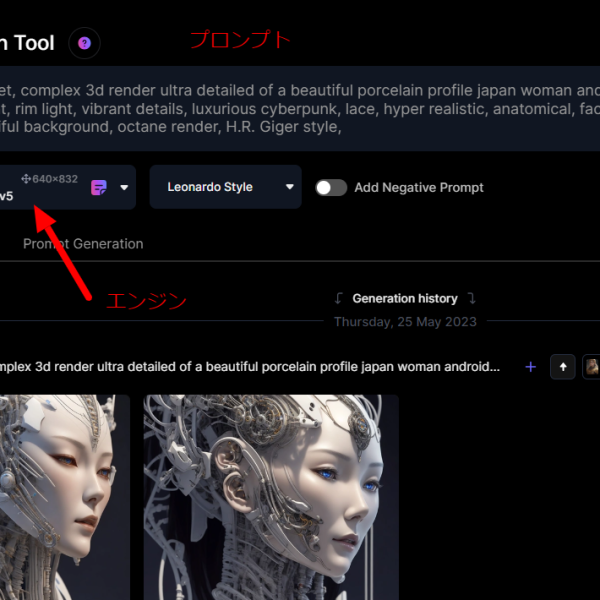The height and width of the screenshot is (600, 600).
Task: Click inside the prompt text box
Action: point(300,109)
